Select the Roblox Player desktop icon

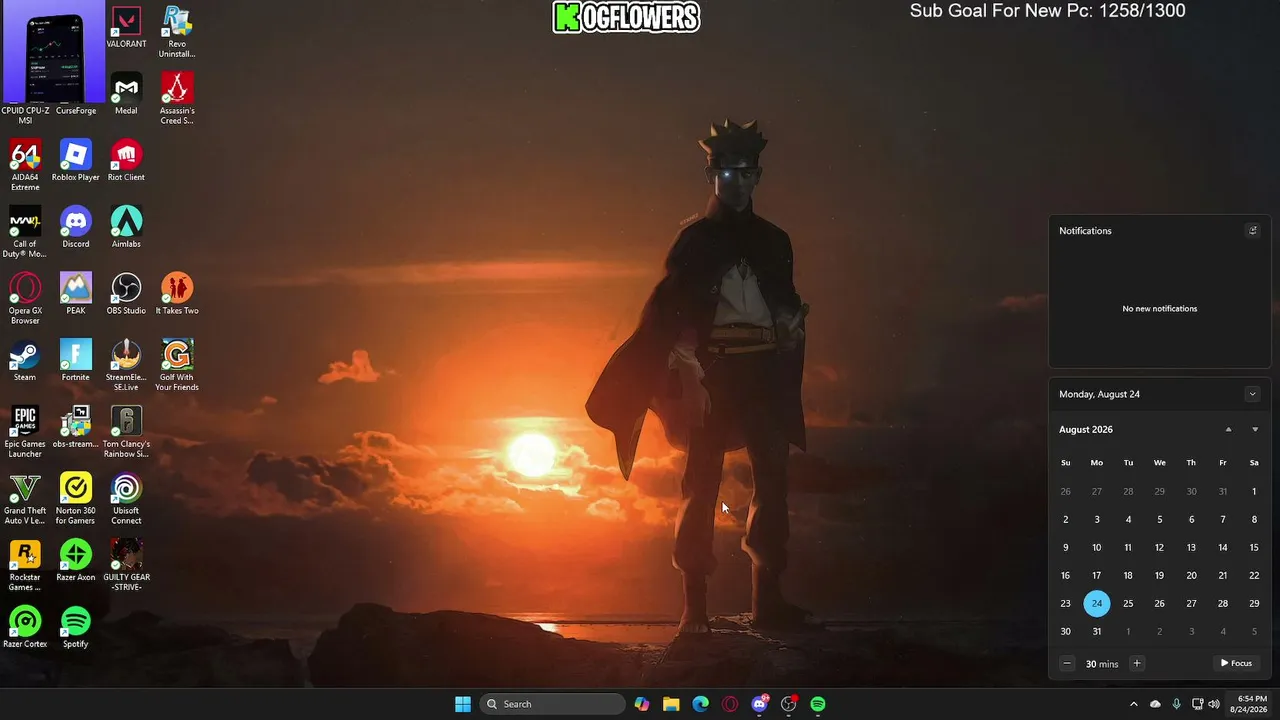[x=76, y=161]
